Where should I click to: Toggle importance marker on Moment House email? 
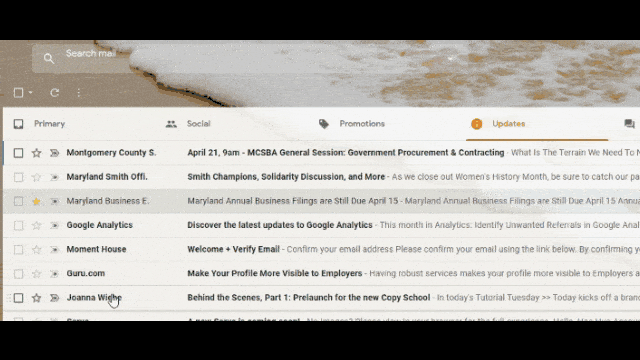click(54, 249)
